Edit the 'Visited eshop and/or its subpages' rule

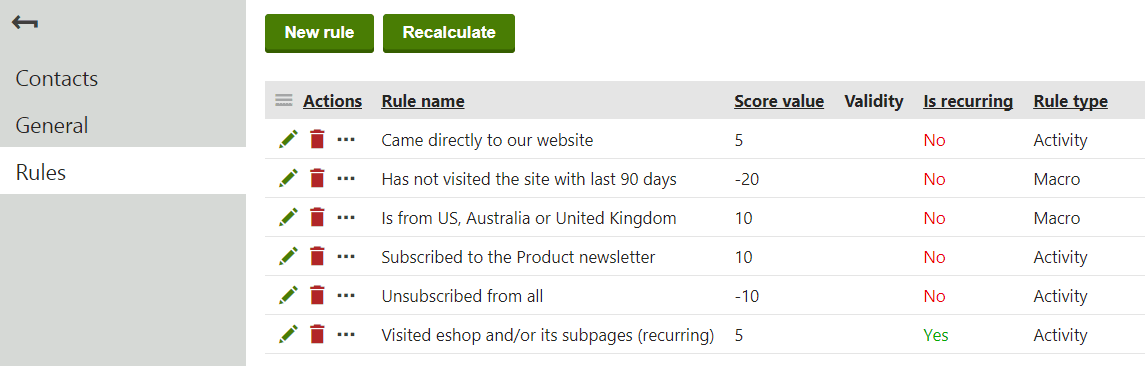coord(288,335)
